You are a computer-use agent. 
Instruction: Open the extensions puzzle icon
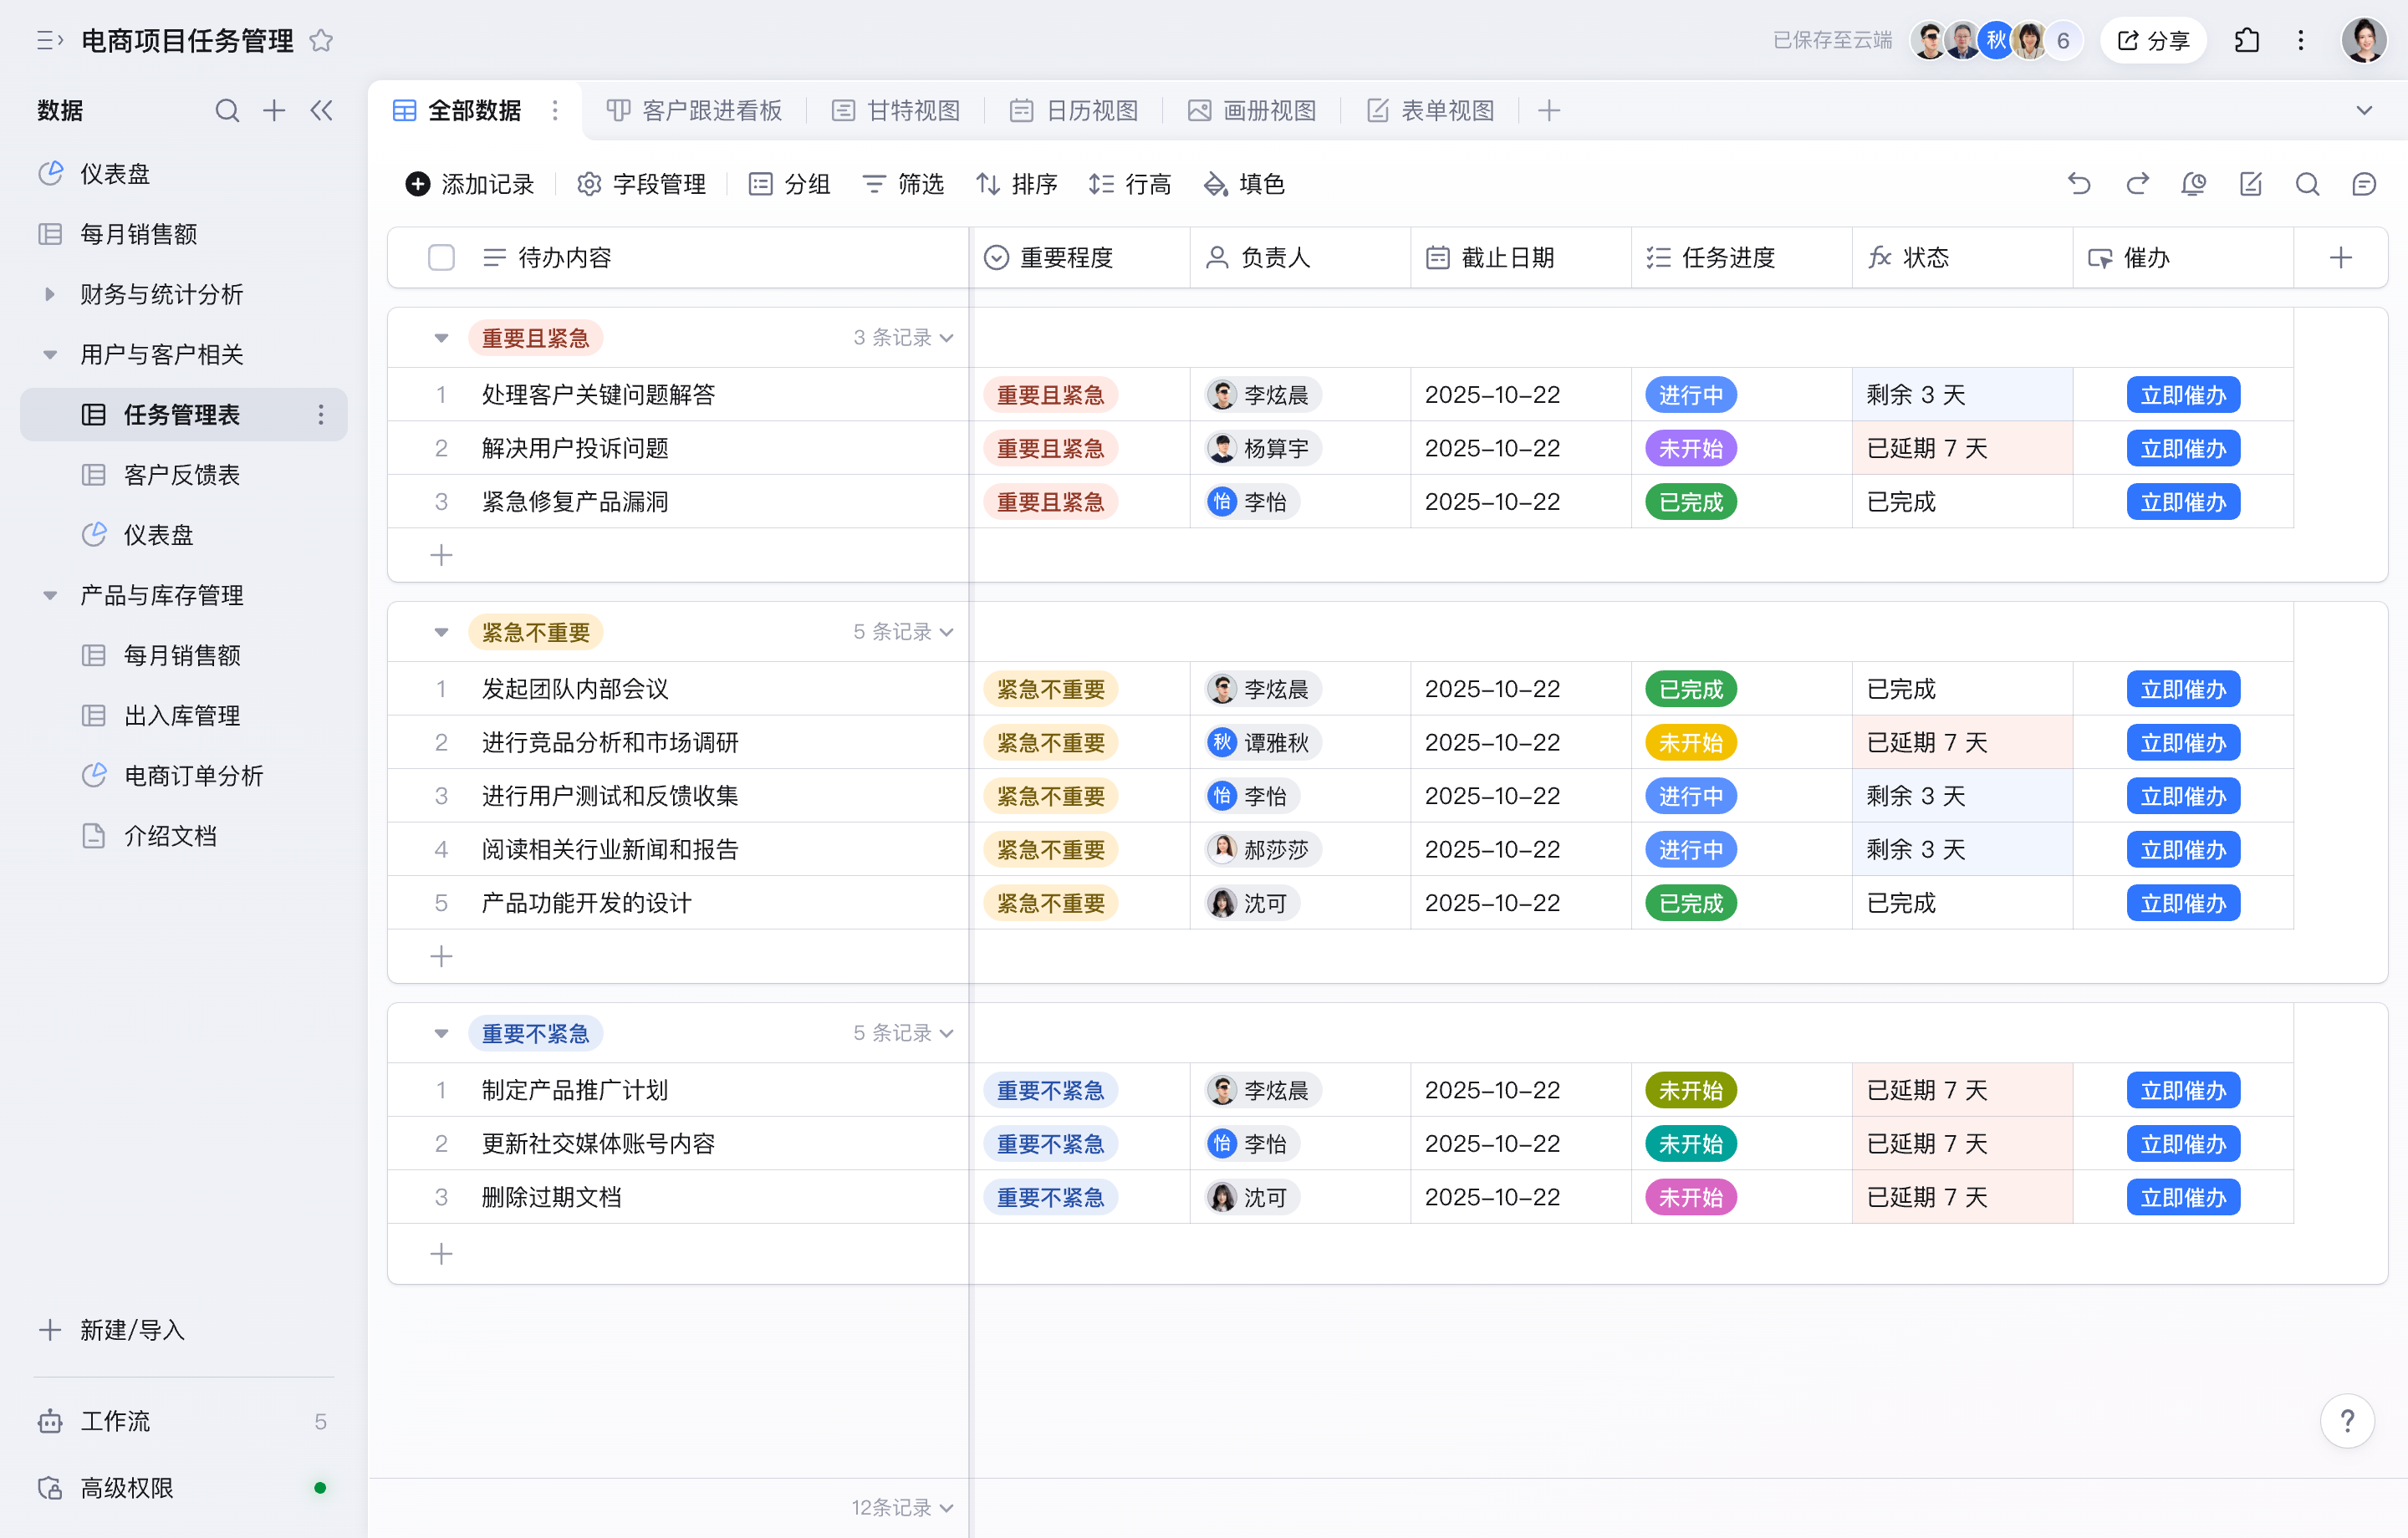pos(2246,40)
